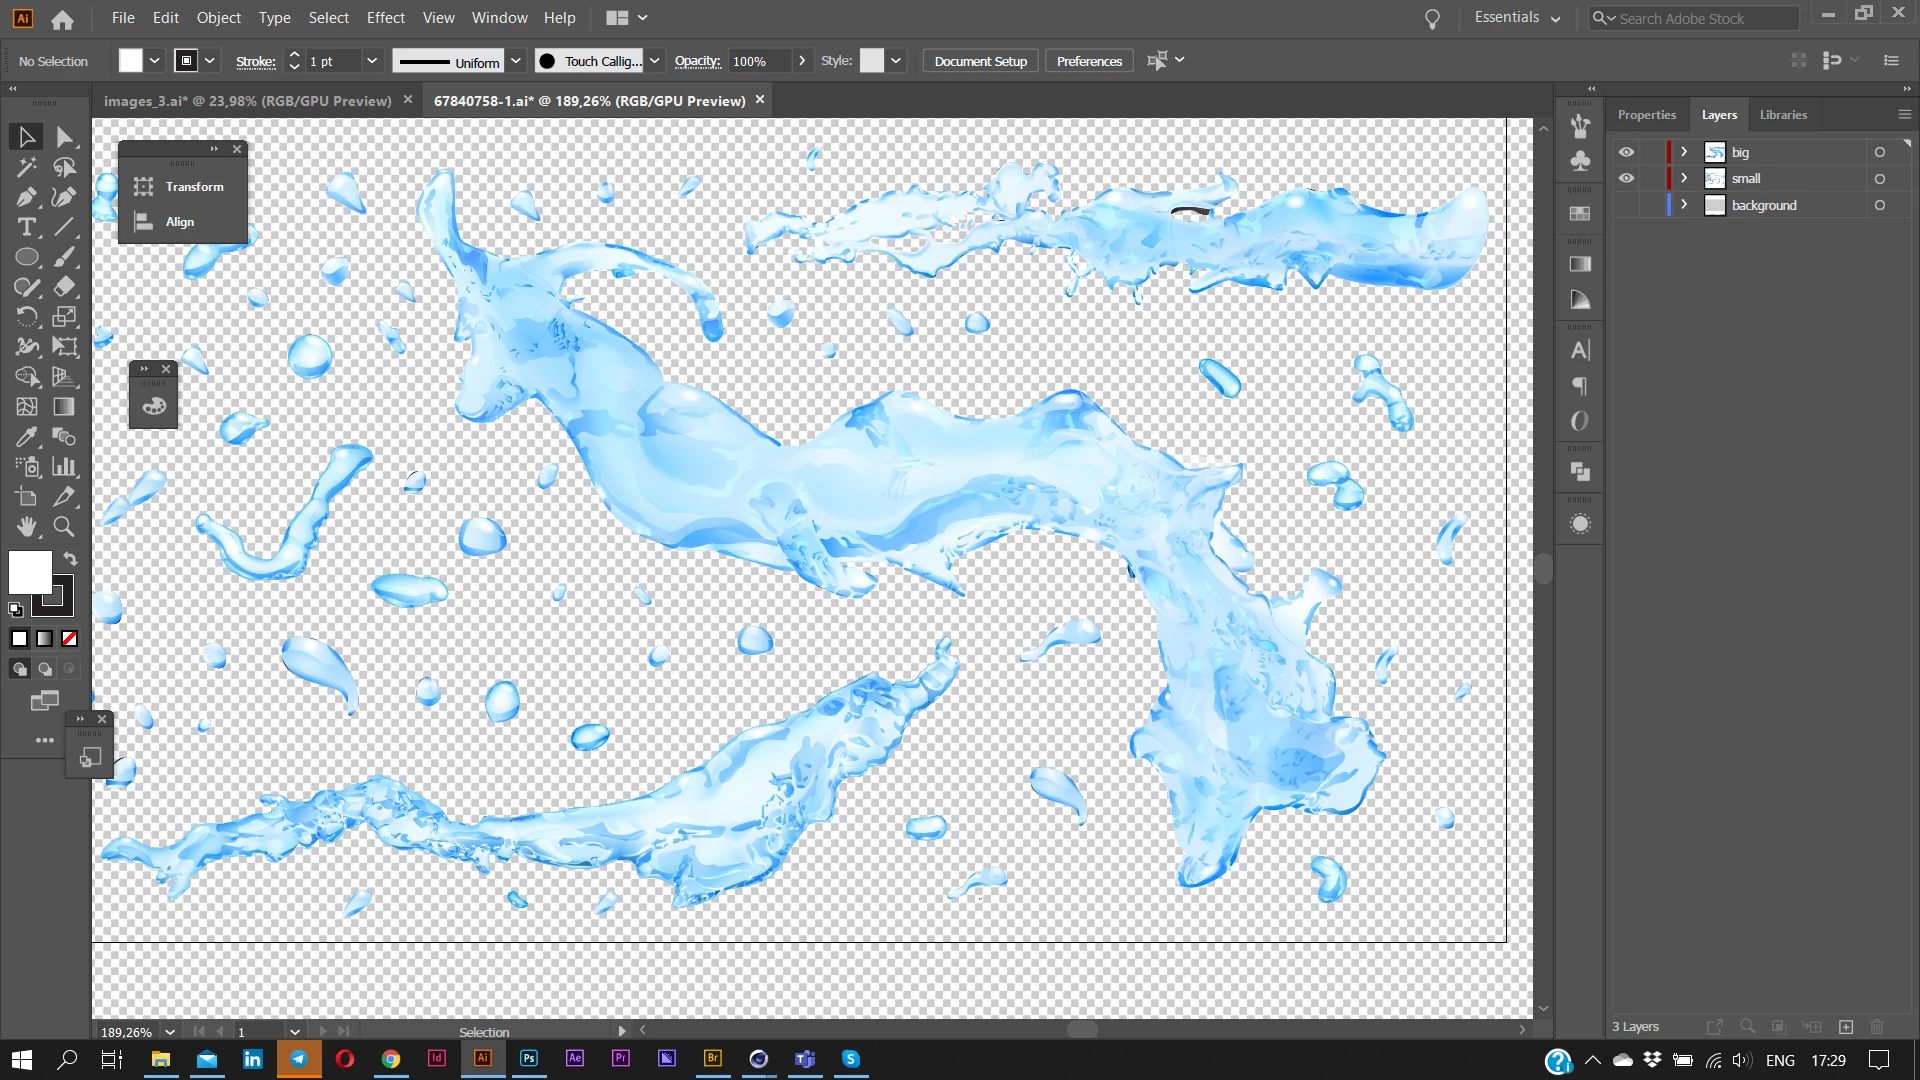Select the Hand tool
Image resolution: width=1920 pixels, height=1080 pixels.
[x=27, y=526]
